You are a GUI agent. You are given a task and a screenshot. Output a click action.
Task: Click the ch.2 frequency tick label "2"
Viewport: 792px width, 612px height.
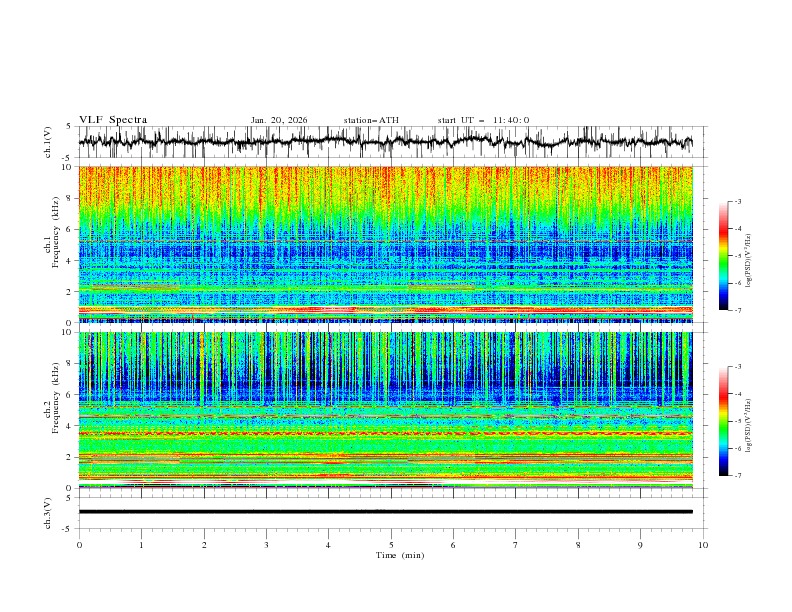pos(71,457)
